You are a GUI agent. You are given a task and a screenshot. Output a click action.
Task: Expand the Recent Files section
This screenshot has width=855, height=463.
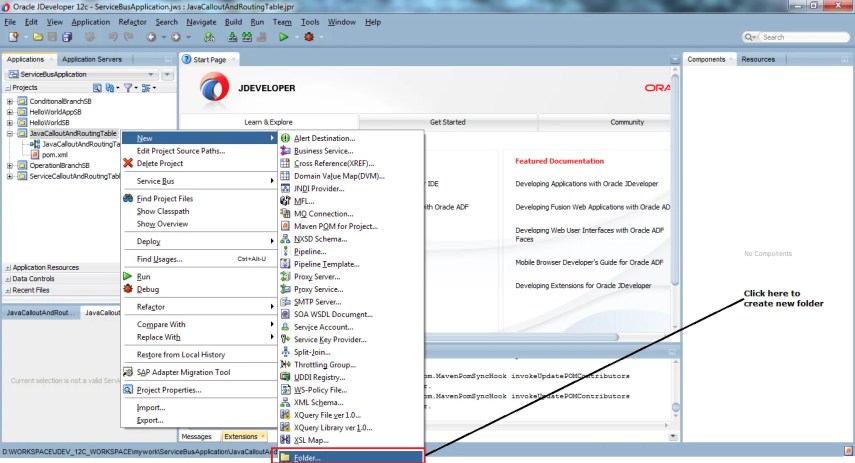coord(8,290)
